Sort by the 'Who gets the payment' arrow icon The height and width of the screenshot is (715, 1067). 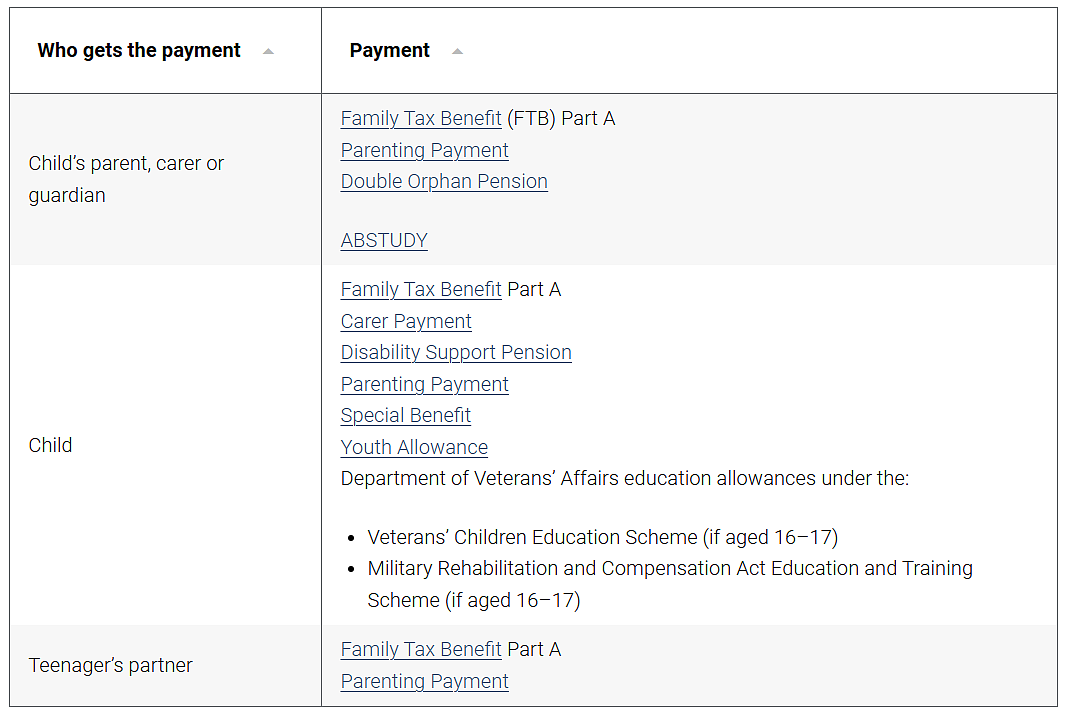click(268, 51)
